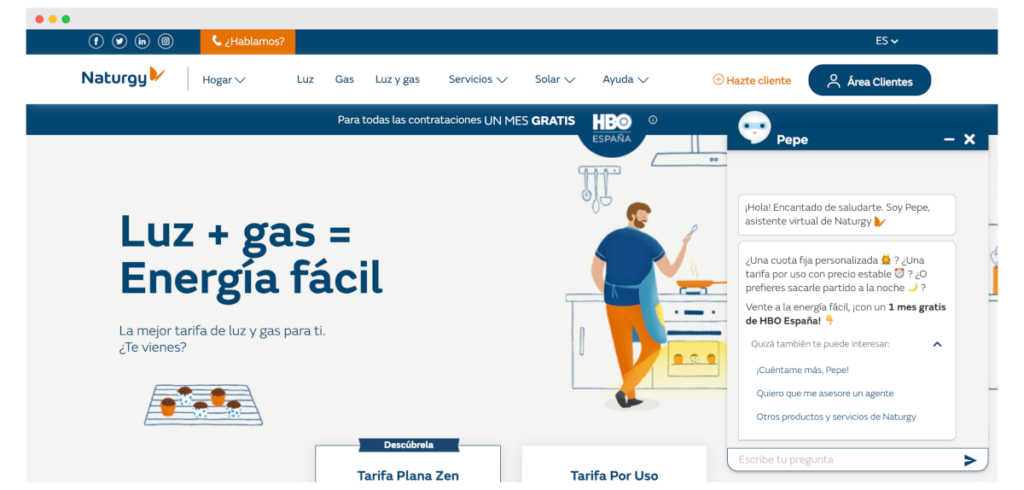The height and width of the screenshot is (490, 1024).
Task: Expand the Solar menu
Action: pos(554,79)
